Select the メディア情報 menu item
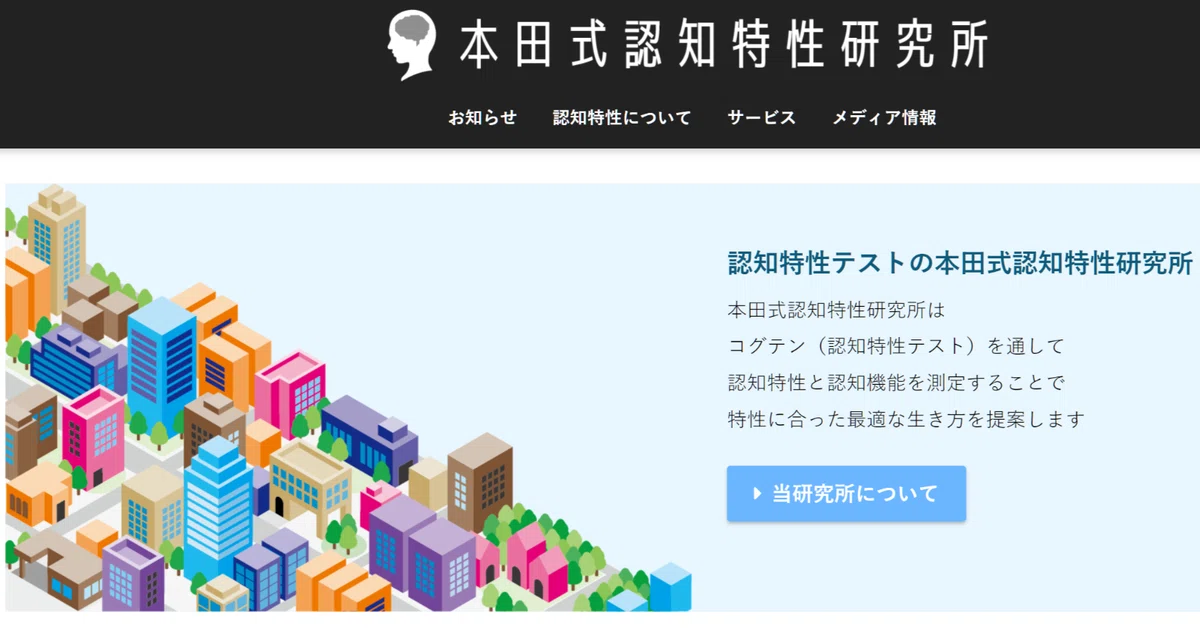This screenshot has width=1200, height=628. coord(884,118)
